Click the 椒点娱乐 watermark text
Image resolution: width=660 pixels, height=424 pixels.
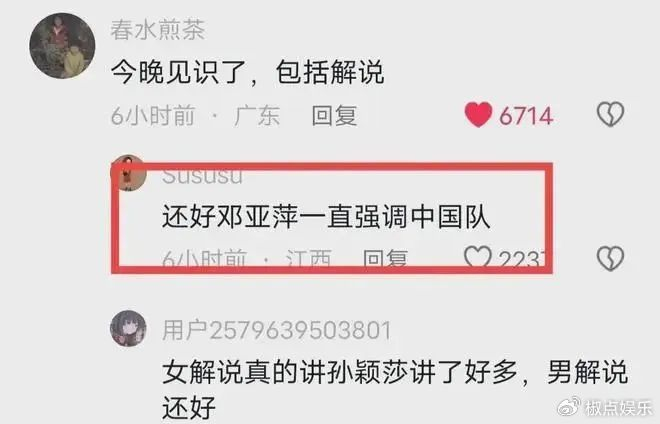618,407
